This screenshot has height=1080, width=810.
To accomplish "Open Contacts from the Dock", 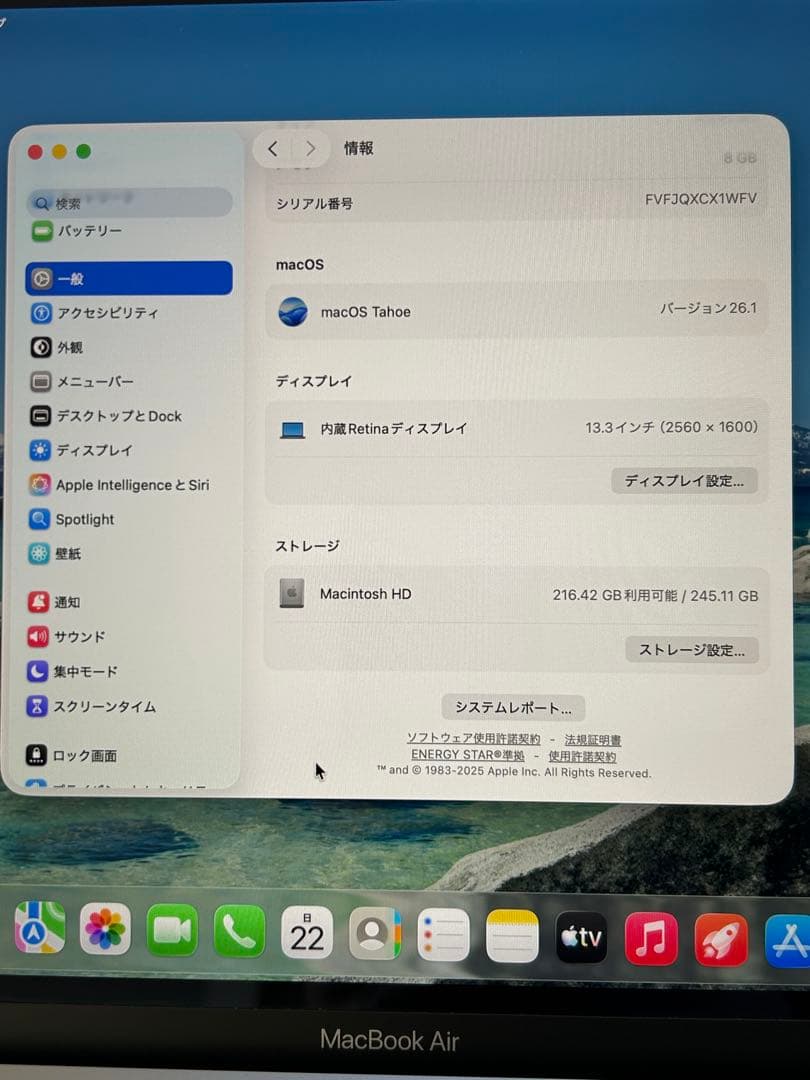I will point(375,934).
